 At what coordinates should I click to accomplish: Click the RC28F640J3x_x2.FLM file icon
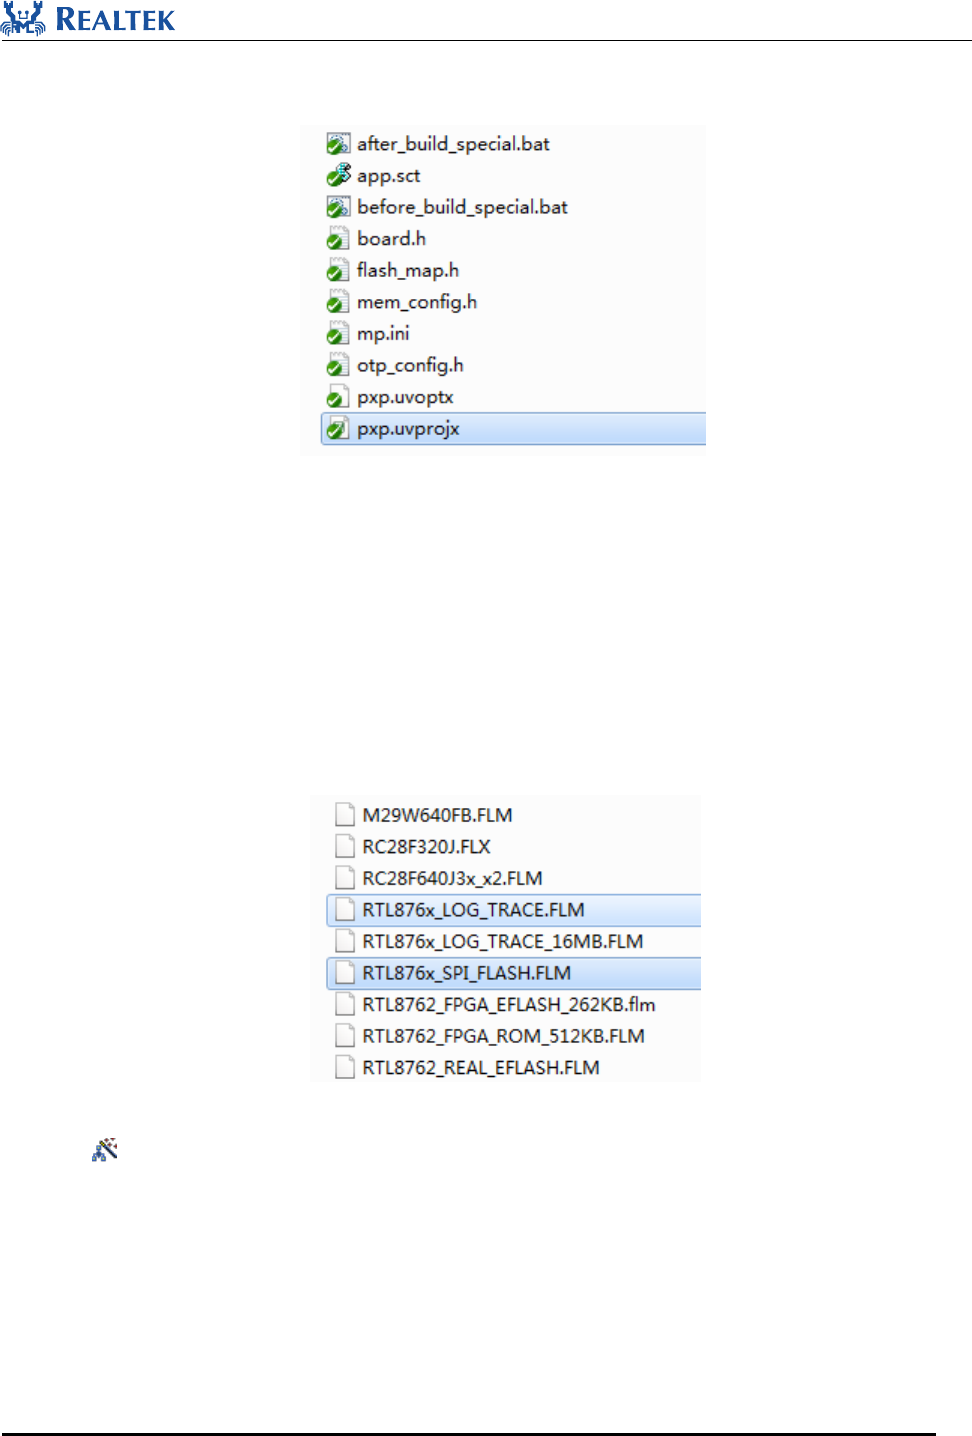345,878
